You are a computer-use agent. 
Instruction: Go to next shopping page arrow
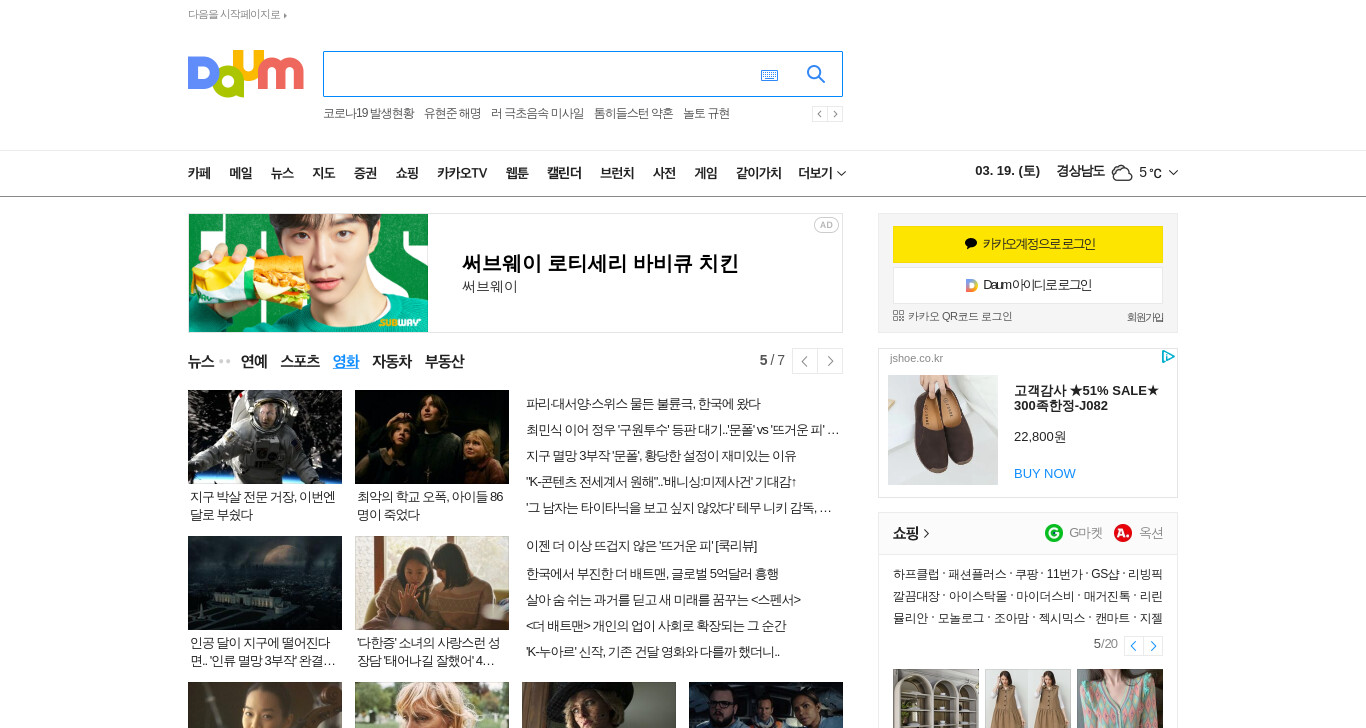tap(1153, 646)
